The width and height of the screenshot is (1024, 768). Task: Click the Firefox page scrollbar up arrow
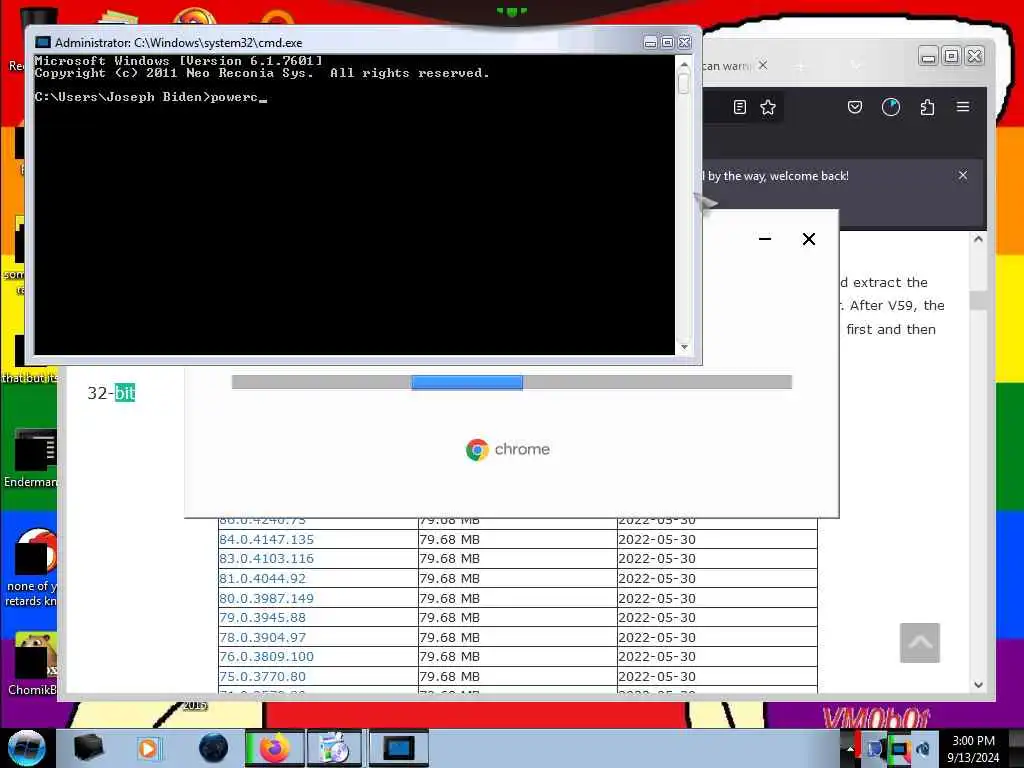[x=978, y=240]
